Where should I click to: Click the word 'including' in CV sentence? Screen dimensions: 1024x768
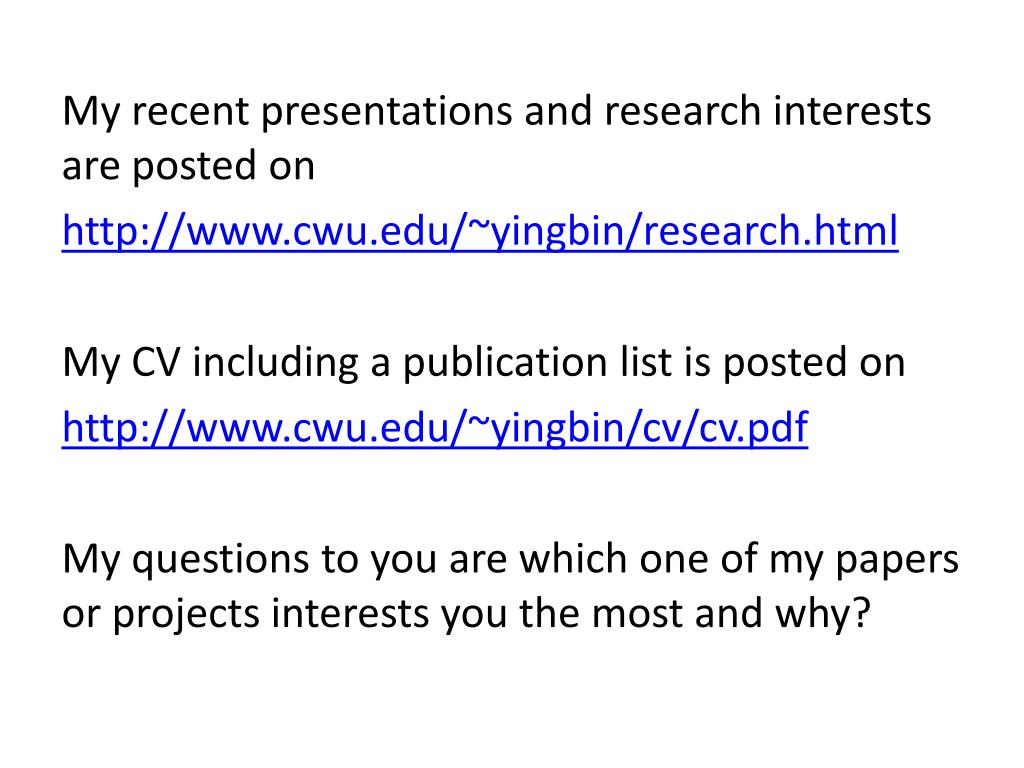[275, 364]
